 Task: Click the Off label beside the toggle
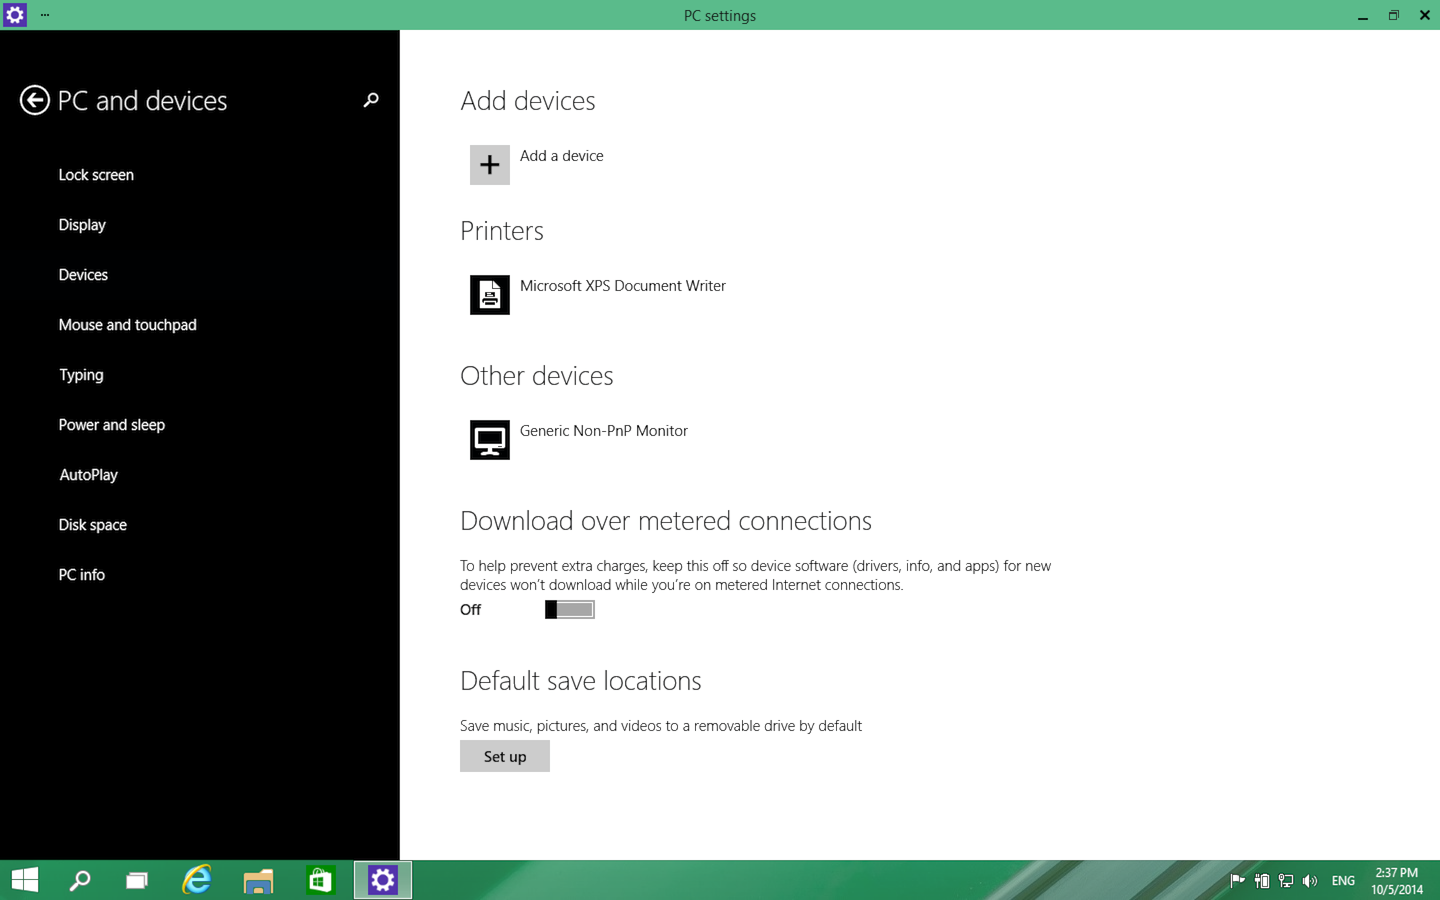click(x=471, y=610)
